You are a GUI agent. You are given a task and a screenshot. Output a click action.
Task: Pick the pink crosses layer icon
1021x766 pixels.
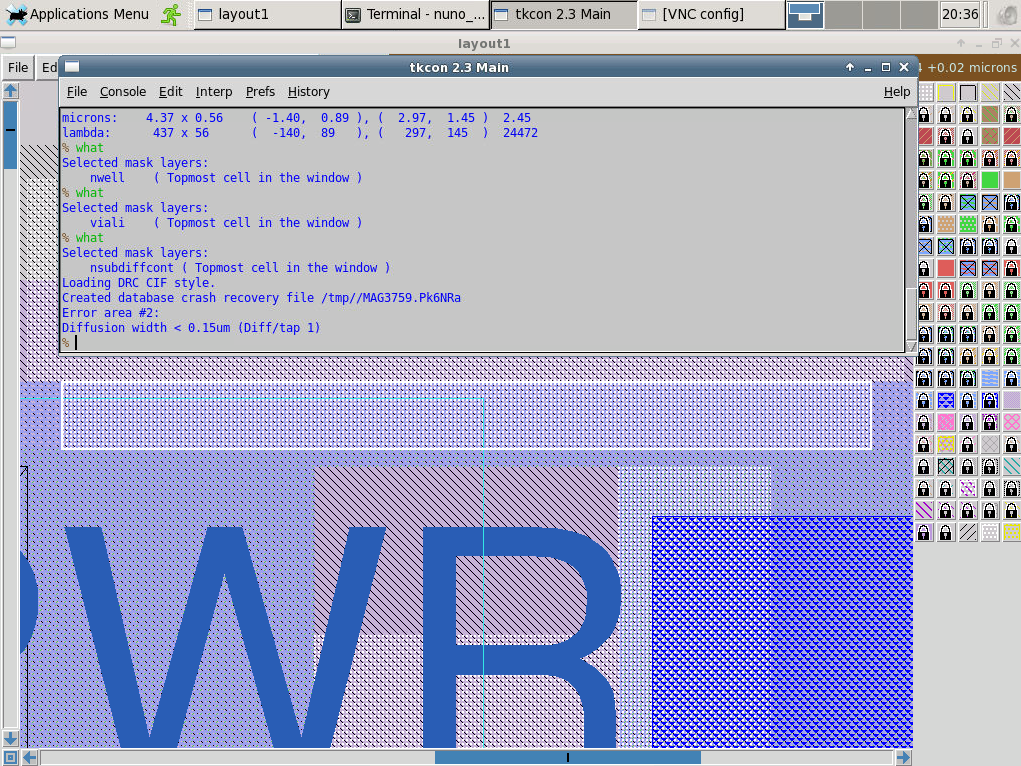tap(1011, 423)
